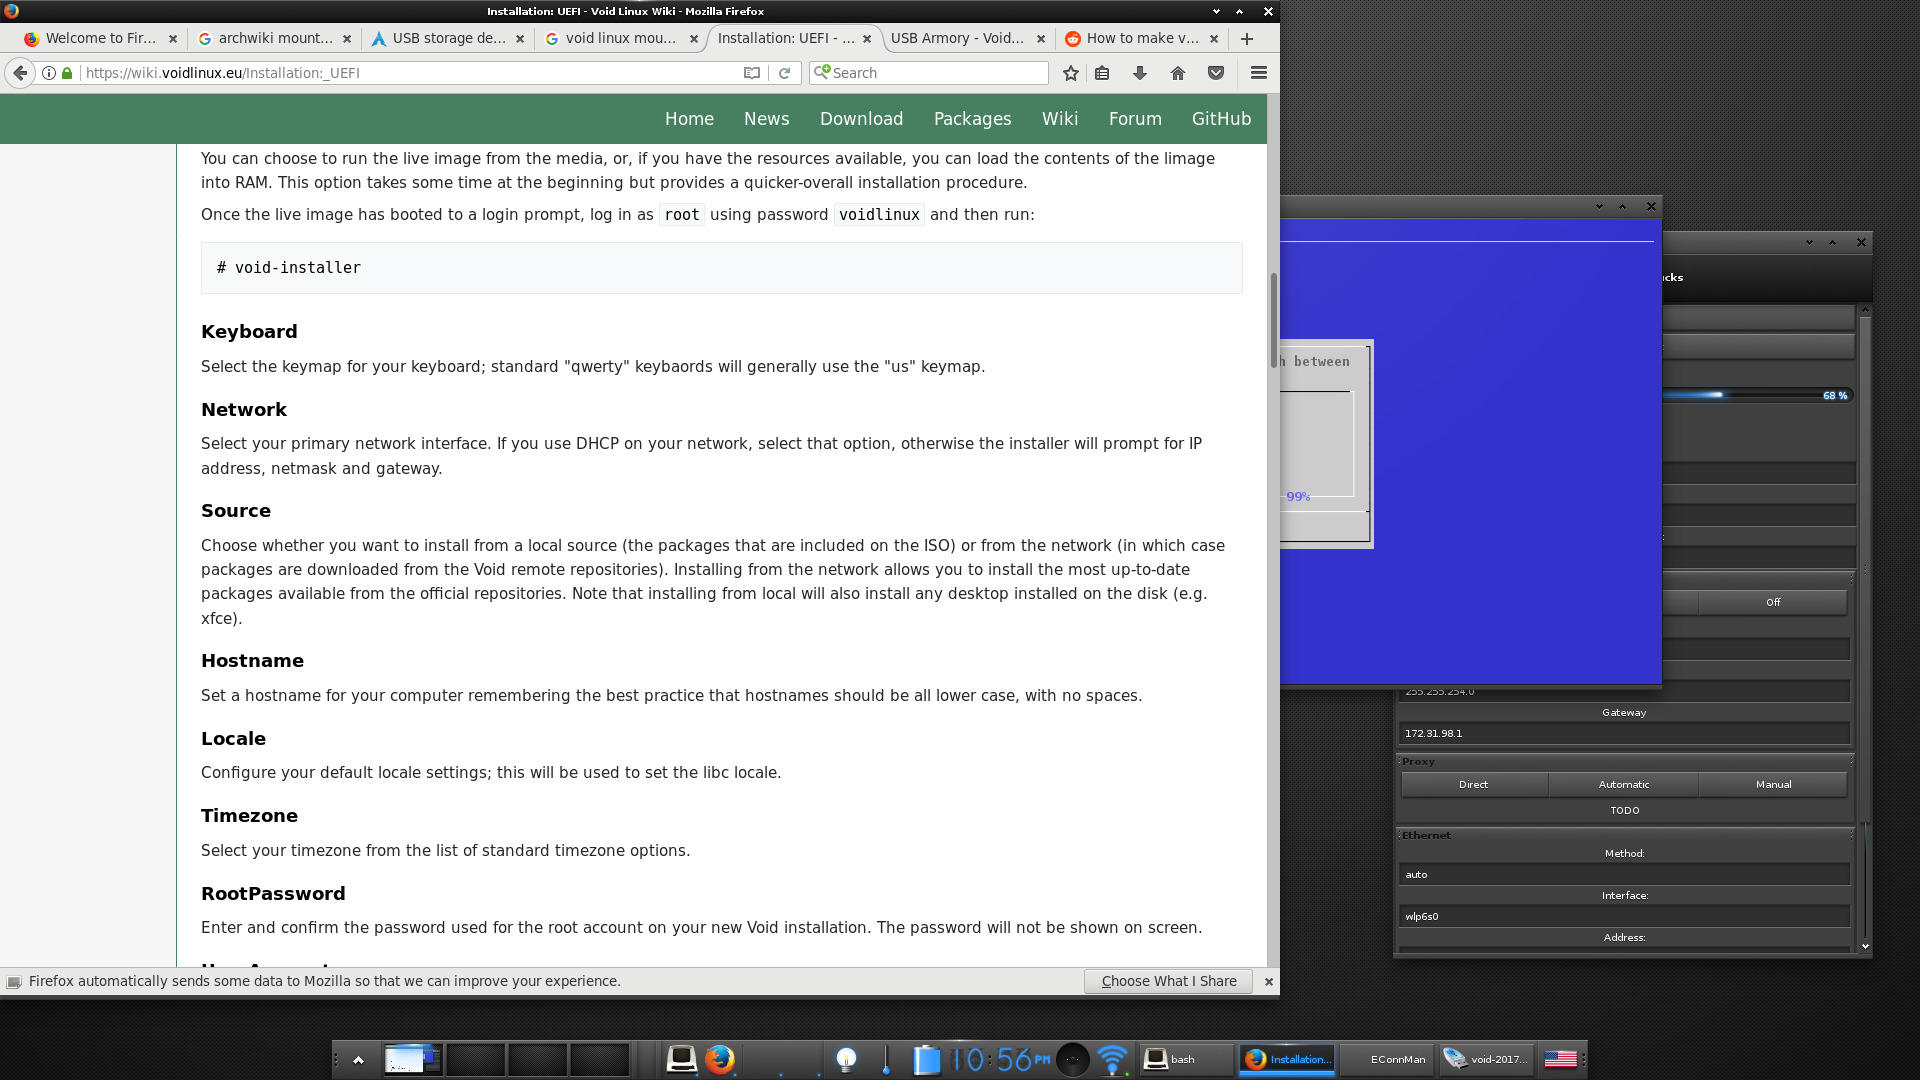
Task: Click the URL address field
Action: [410, 73]
